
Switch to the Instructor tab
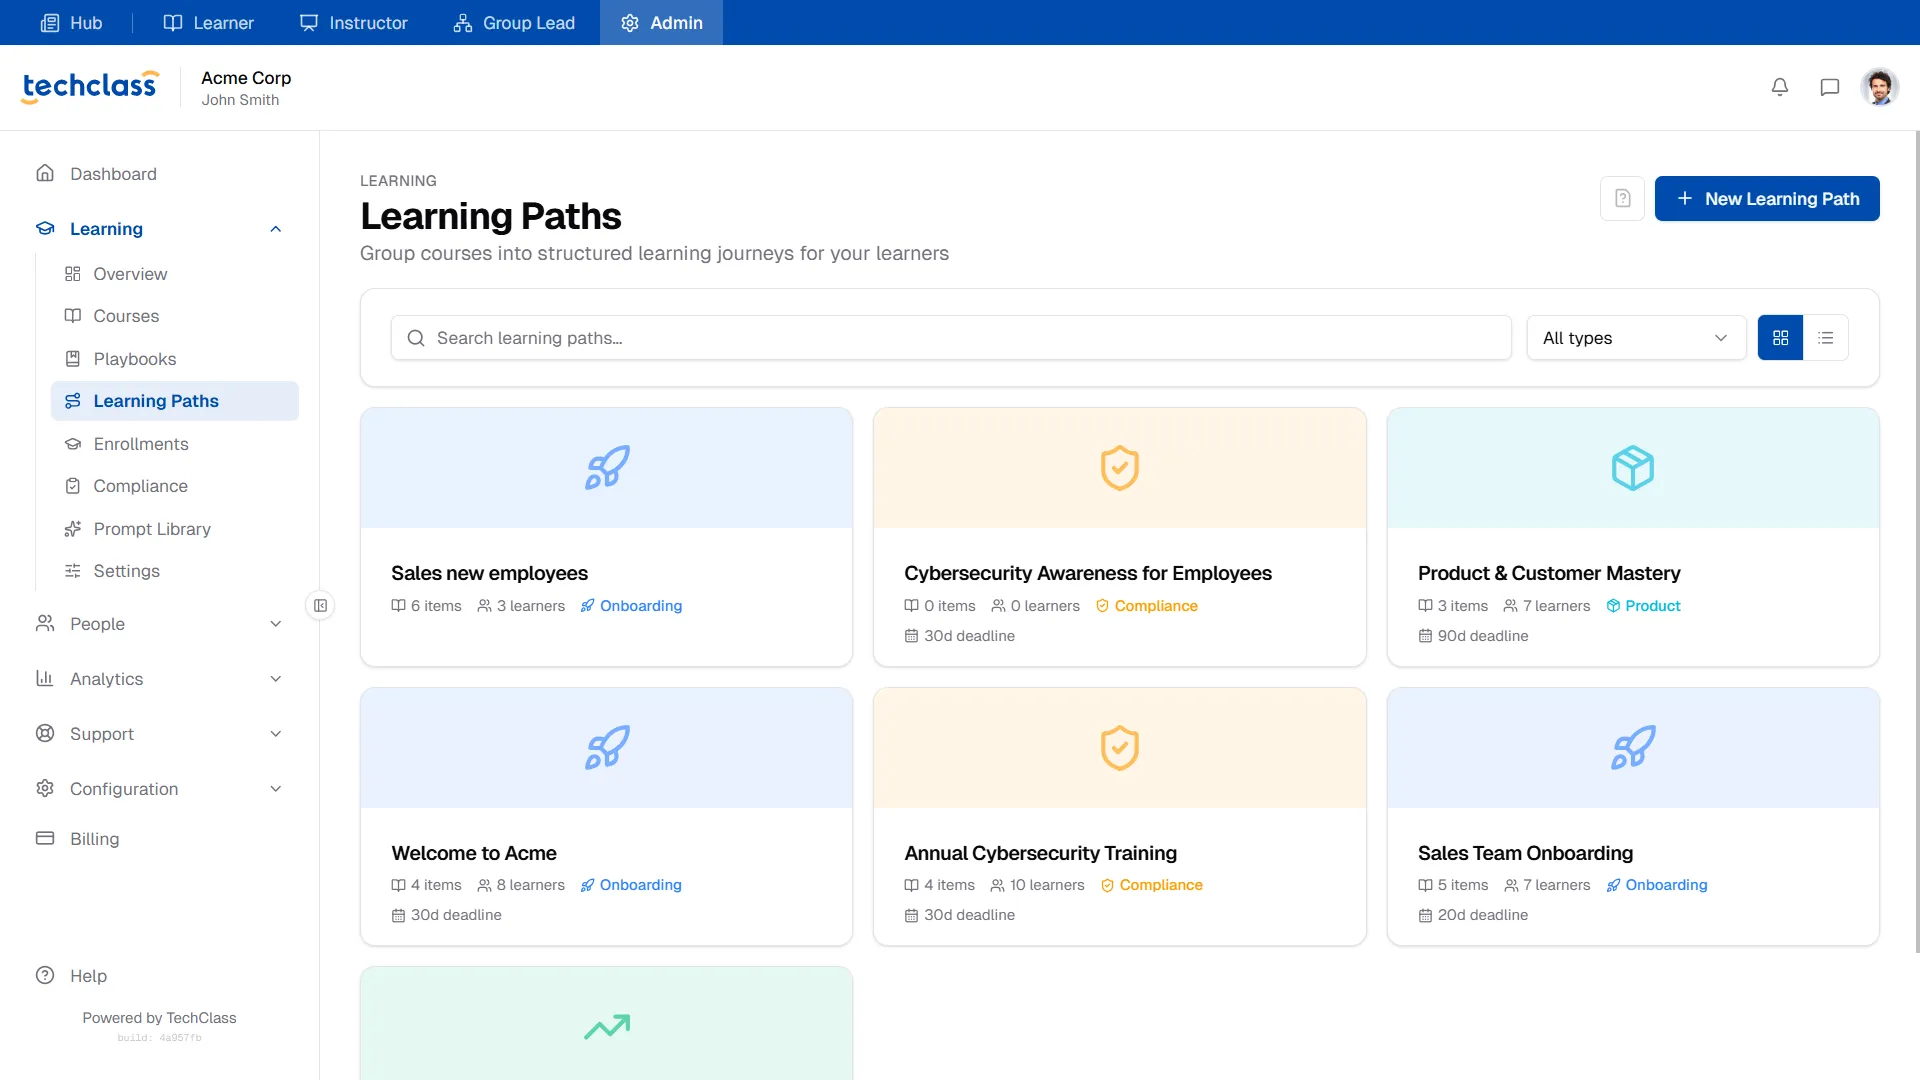click(x=354, y=22)
